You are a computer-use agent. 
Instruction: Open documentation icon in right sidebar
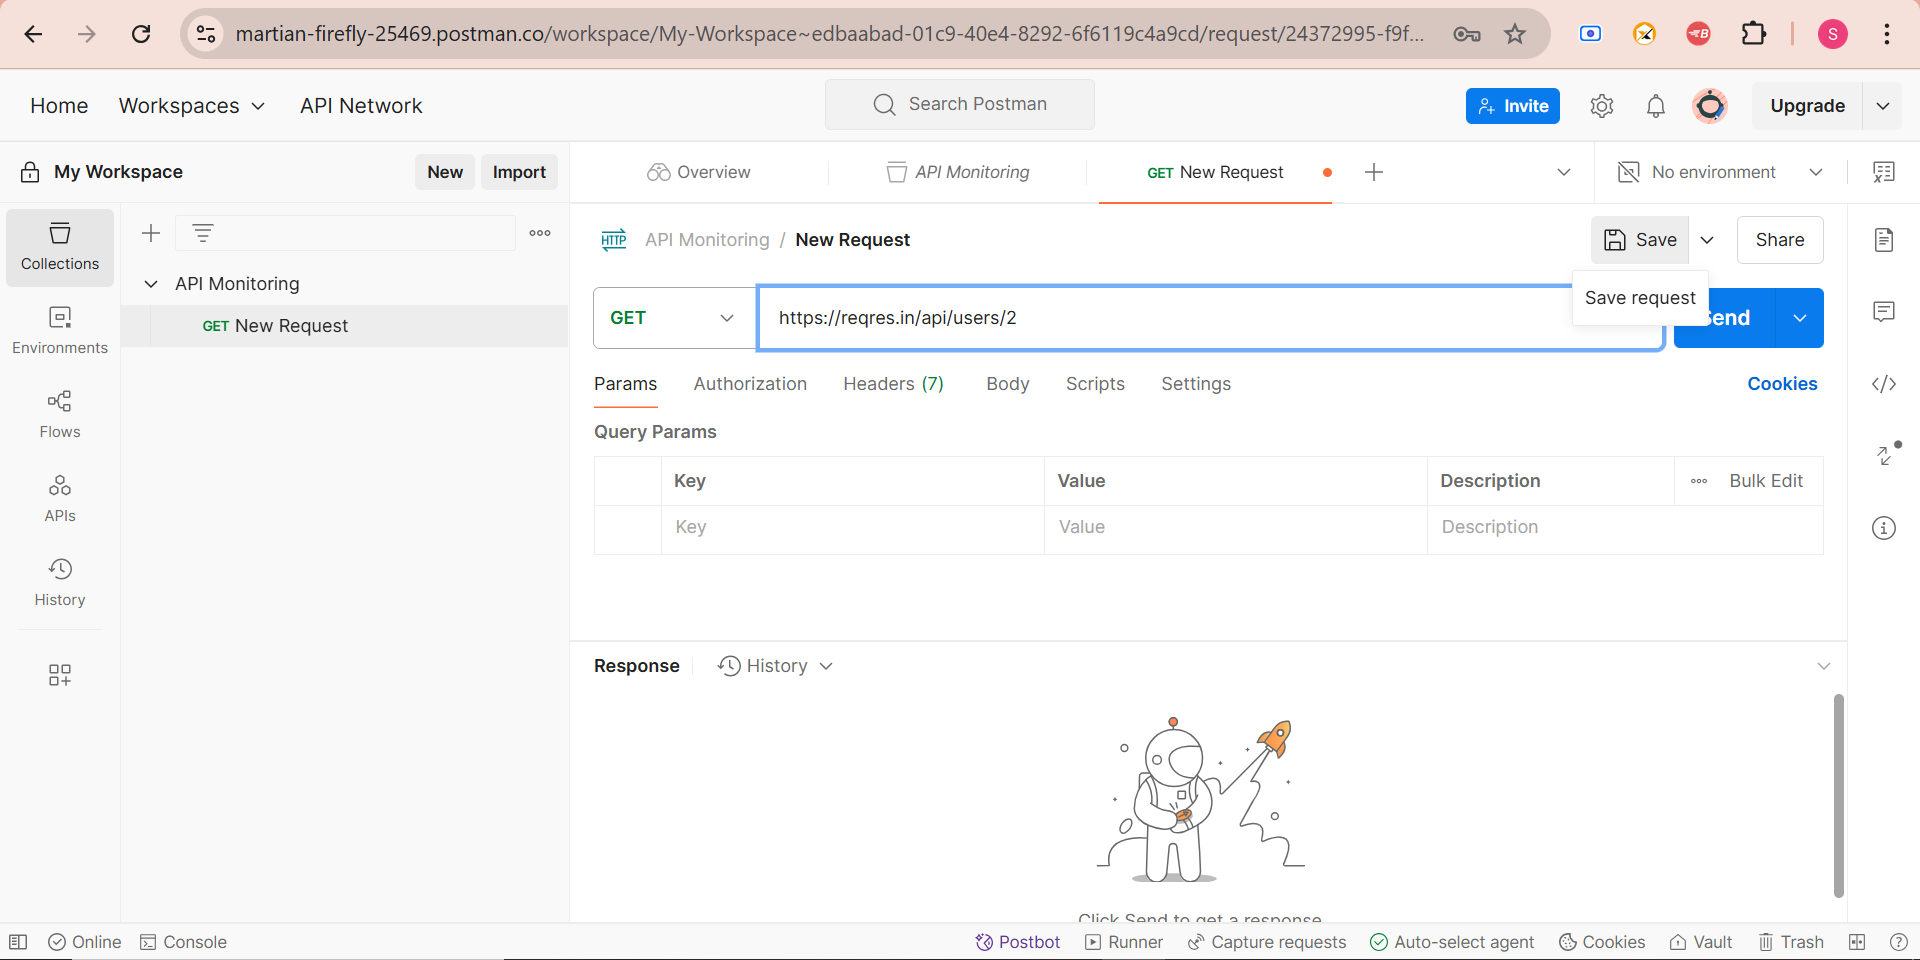point(1884,240)
